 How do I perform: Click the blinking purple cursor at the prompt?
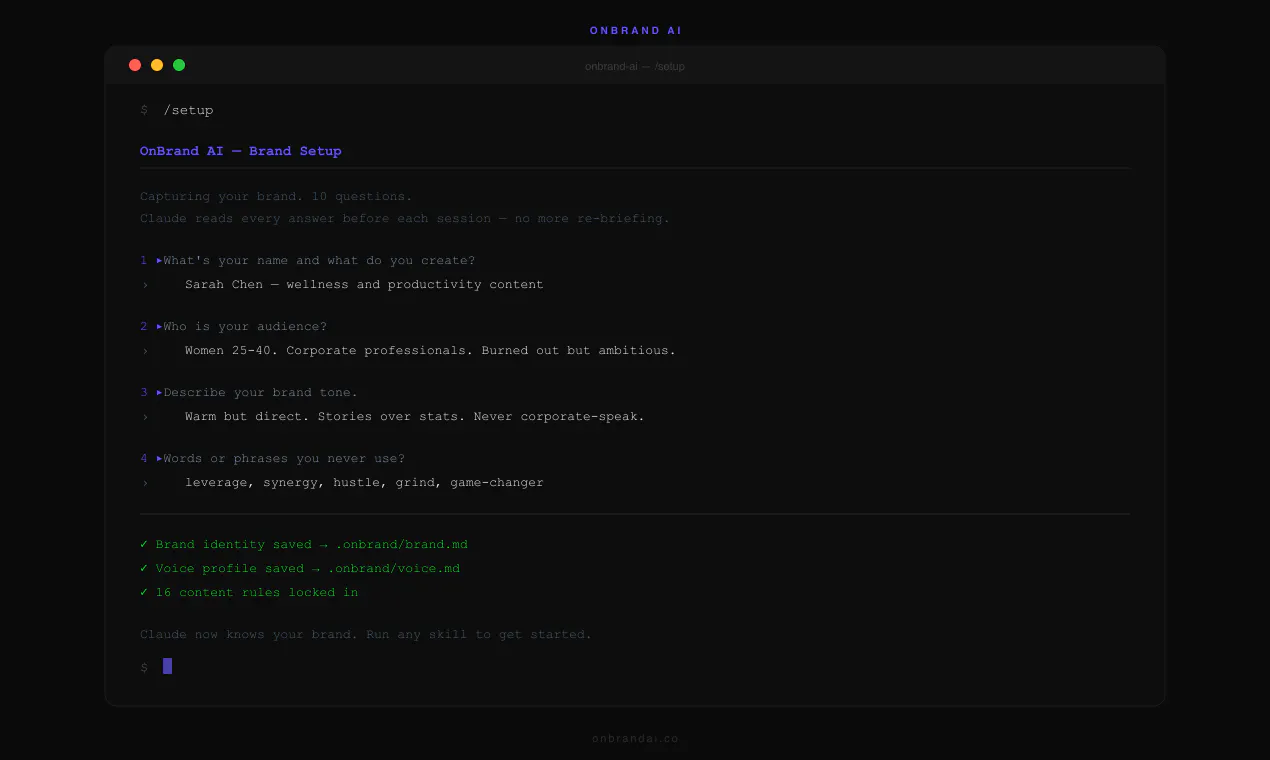[x=168, y=666]
